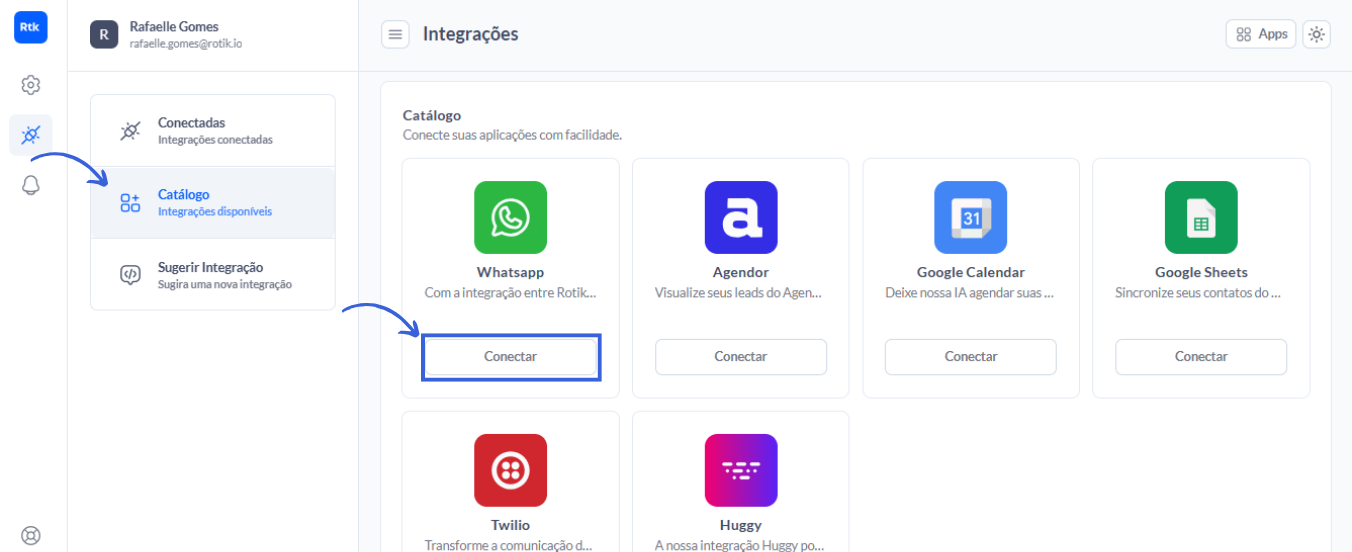Click the Huggy logo icon
1352x552 pixels.
[x=741, y=470]
